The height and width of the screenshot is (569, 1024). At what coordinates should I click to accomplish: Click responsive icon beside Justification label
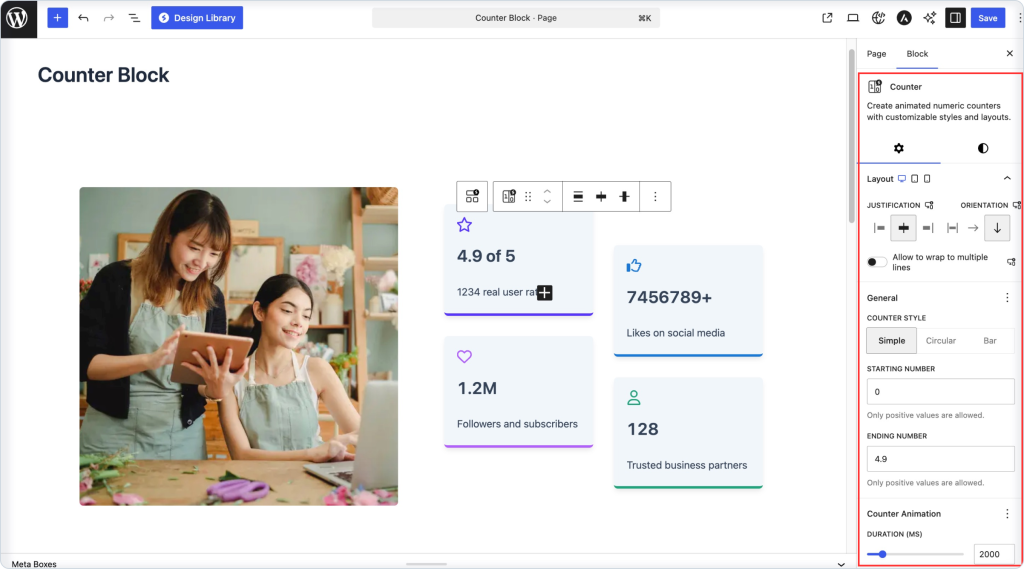coord(929,205)
